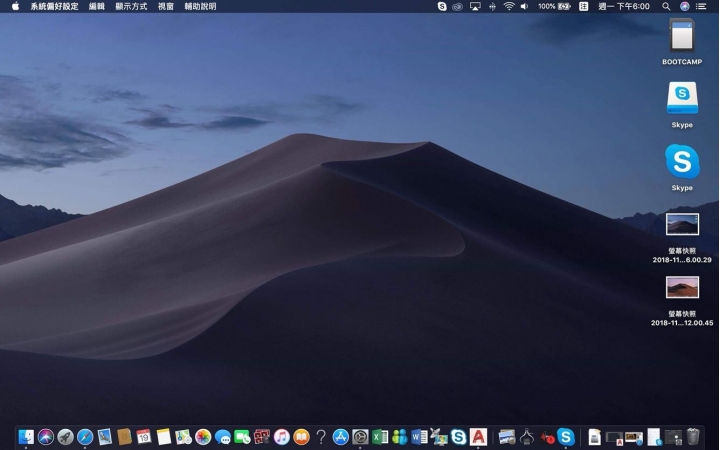Viewport: 720px width, 450px height.
Task: Open Finder from the Dock
Action: (26, 437)
